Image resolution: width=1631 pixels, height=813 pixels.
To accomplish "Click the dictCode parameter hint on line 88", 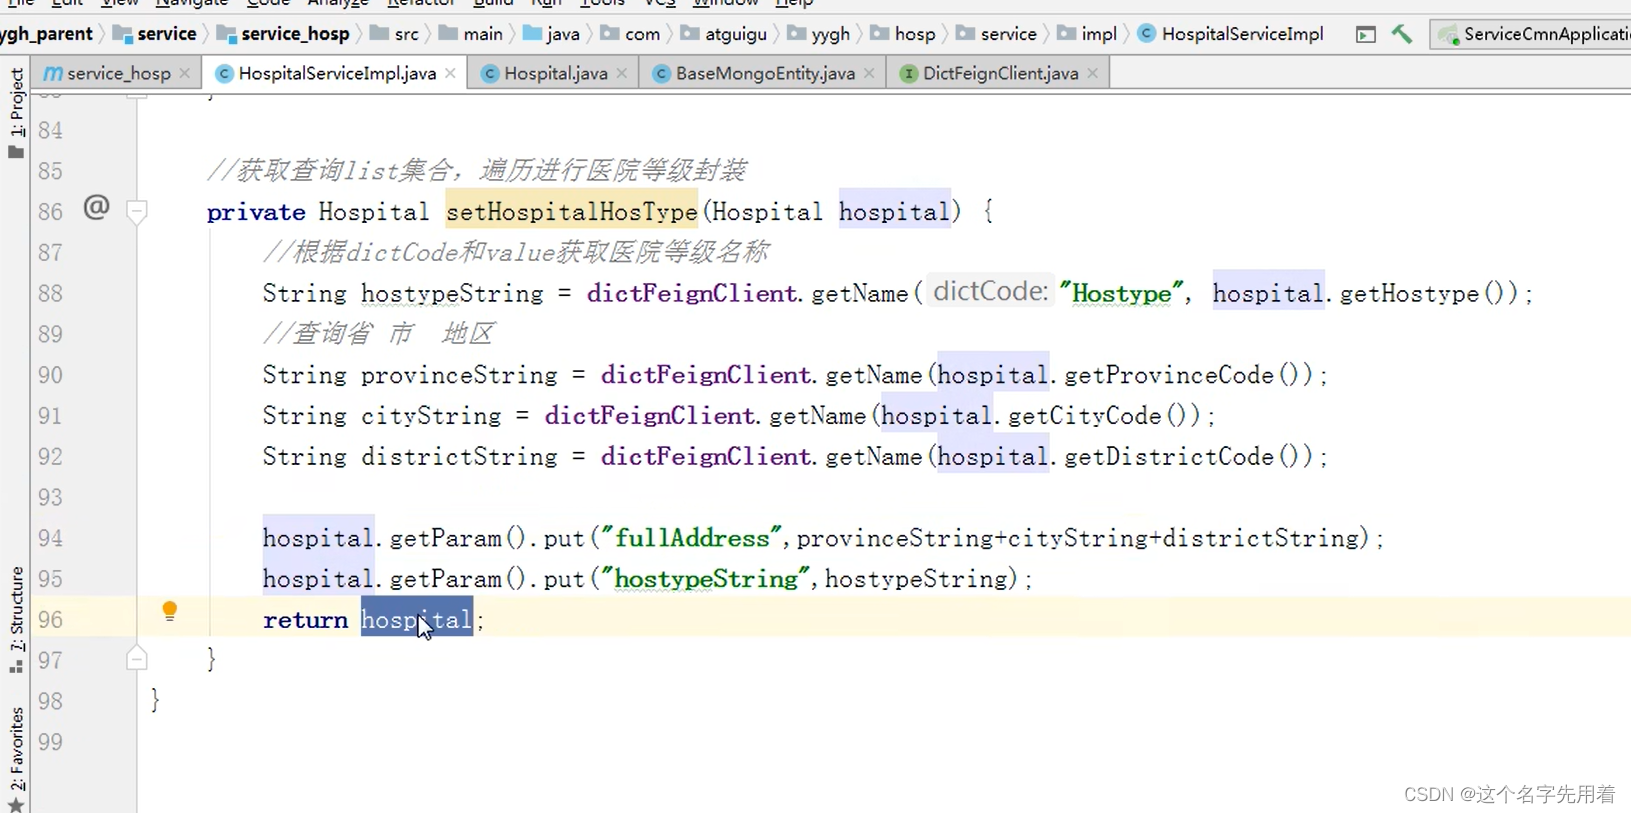I will point(990,291).
